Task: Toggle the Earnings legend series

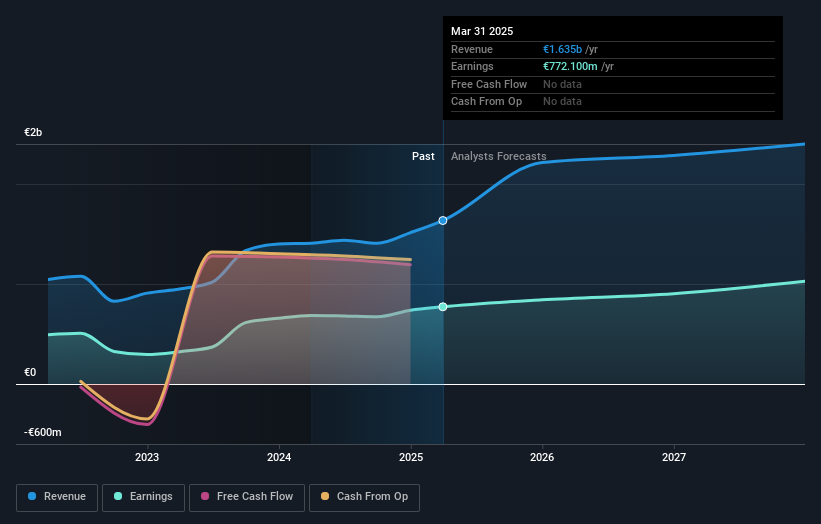Action: tap(143, 497)
